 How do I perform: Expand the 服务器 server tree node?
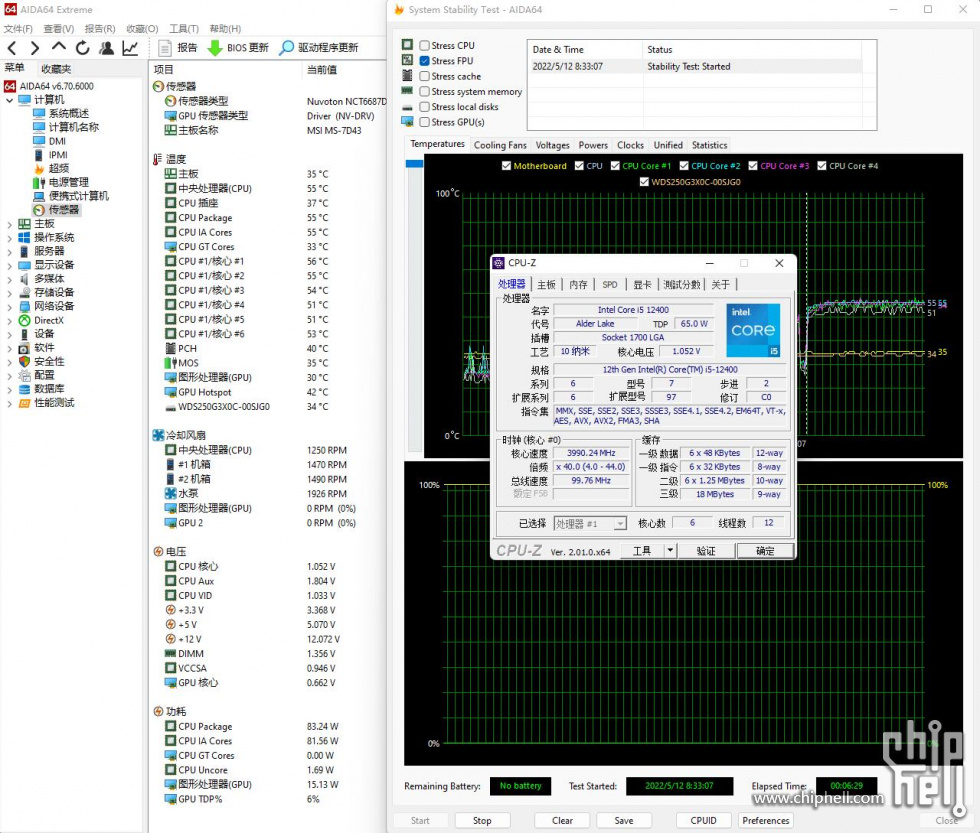point(9,251)
